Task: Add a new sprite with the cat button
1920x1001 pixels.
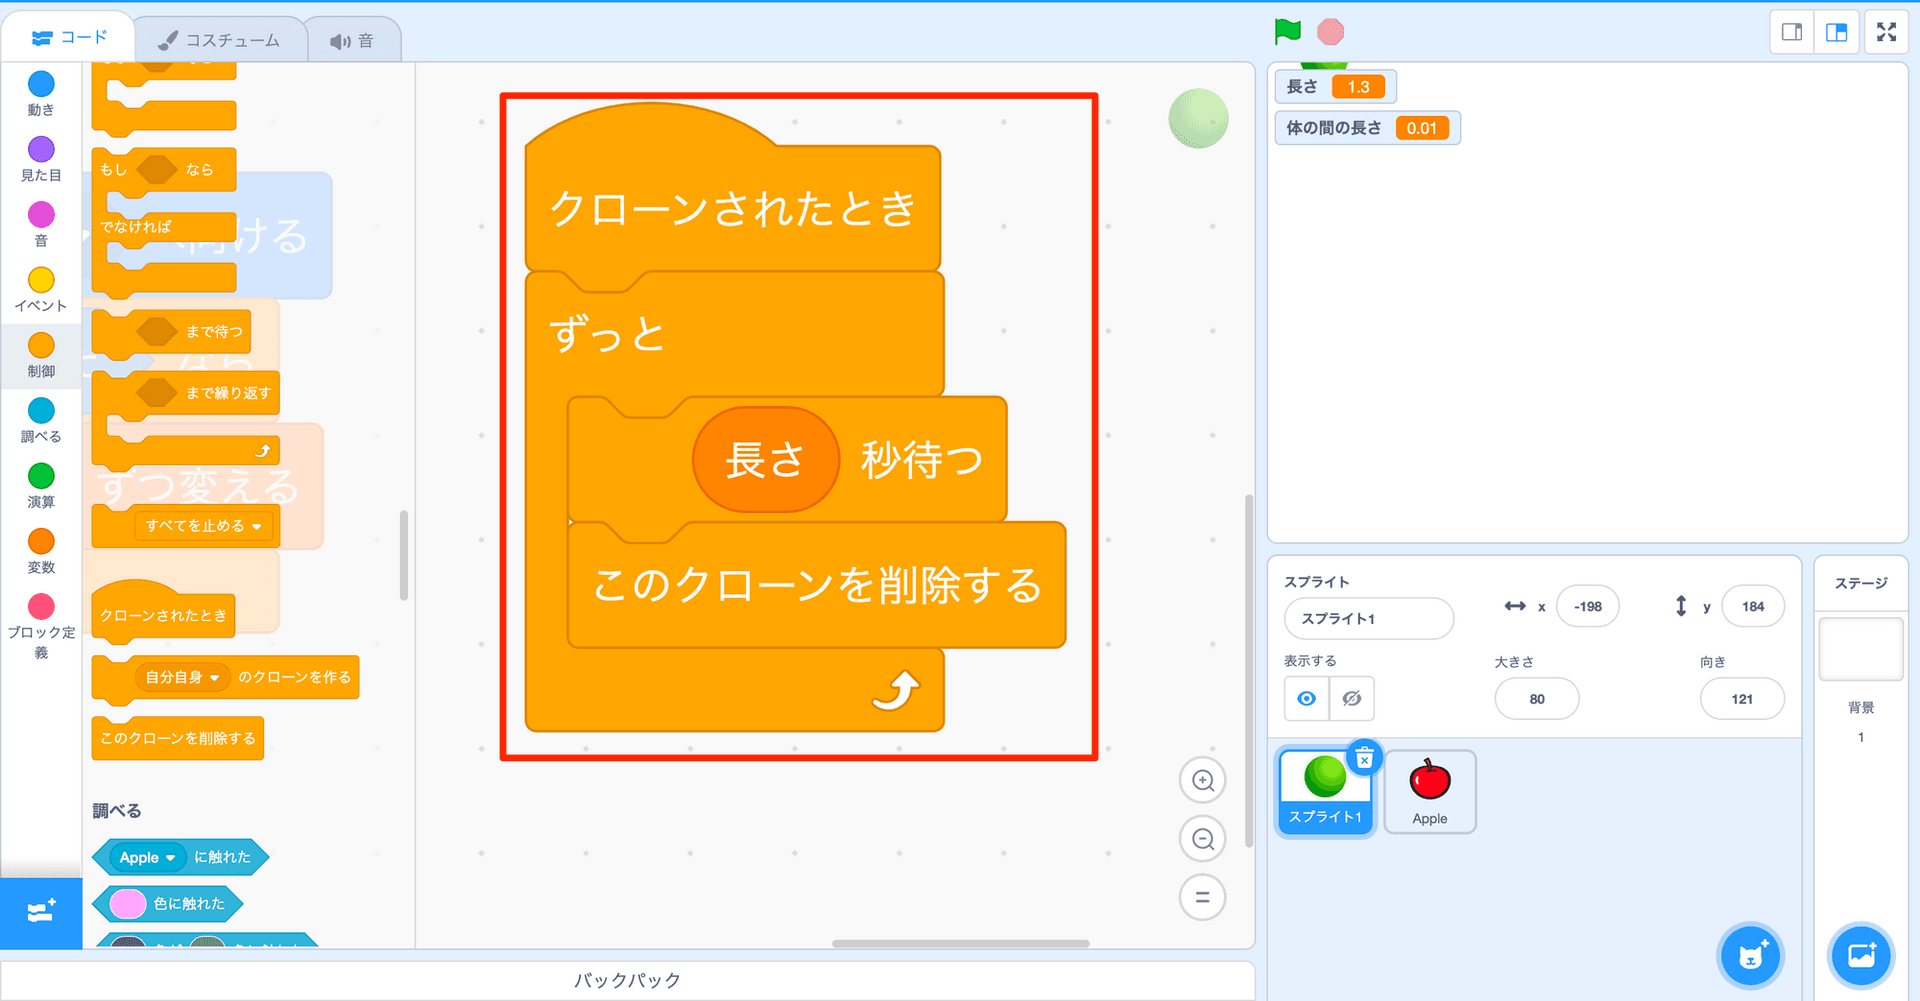Action: [x=1748, y=956]
